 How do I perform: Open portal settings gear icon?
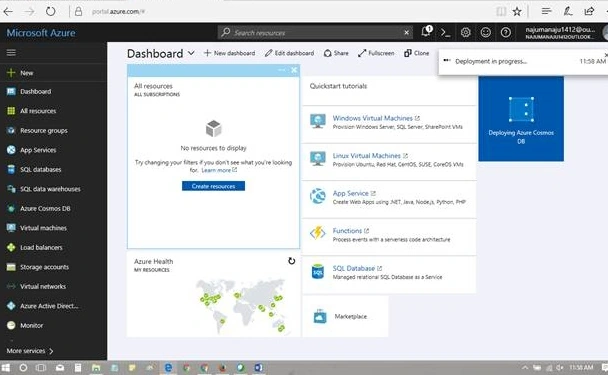pos(466,33)
